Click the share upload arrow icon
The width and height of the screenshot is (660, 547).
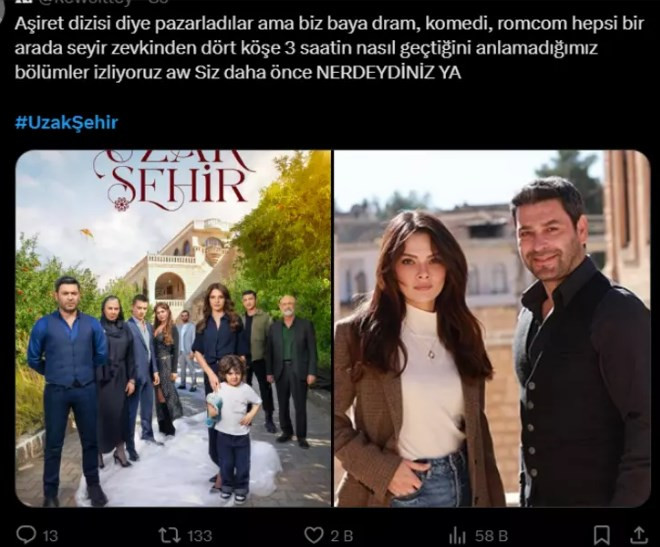click(x=639, y=535)
